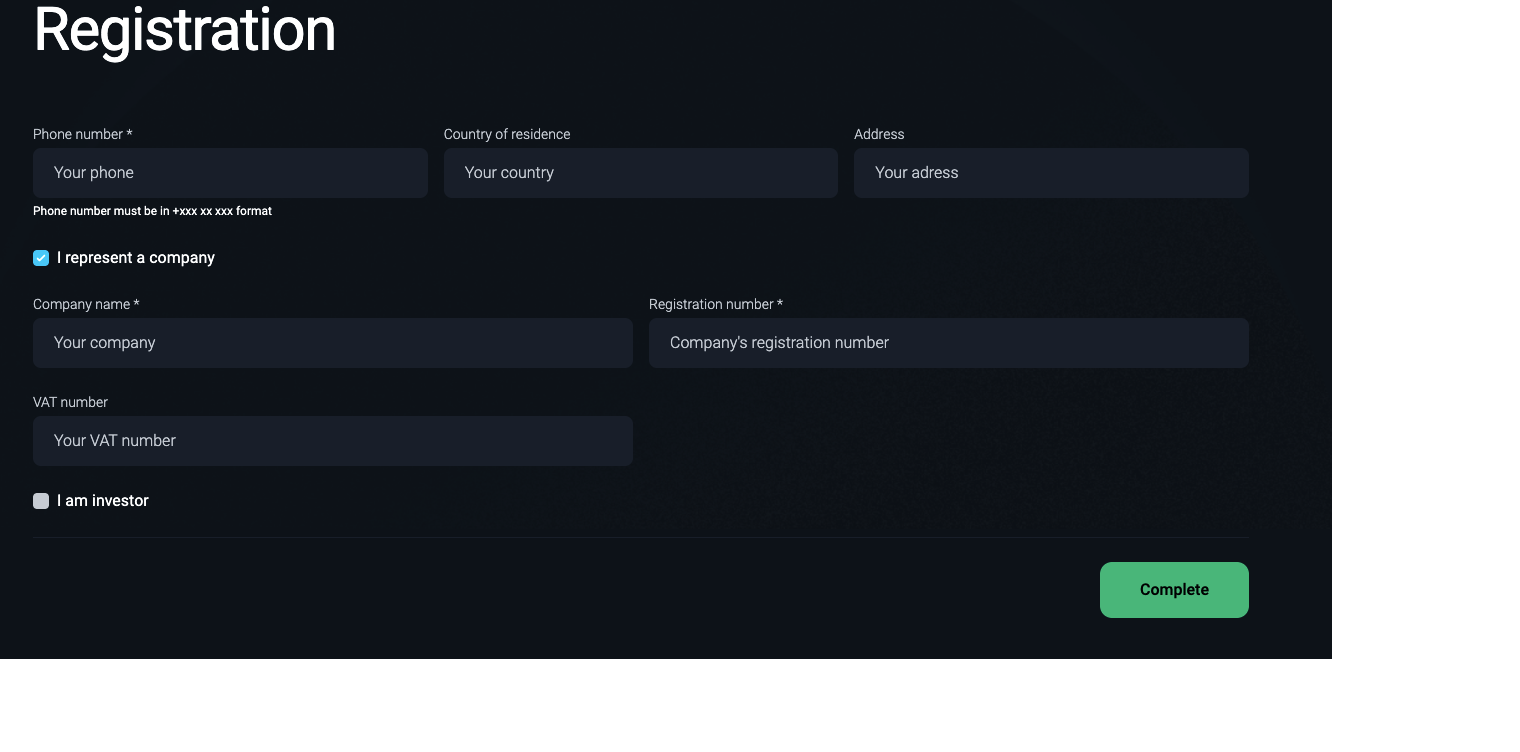Click the 'Company name *' label
This screenshot has height=752, width=1520.
(x=86, y=304)
